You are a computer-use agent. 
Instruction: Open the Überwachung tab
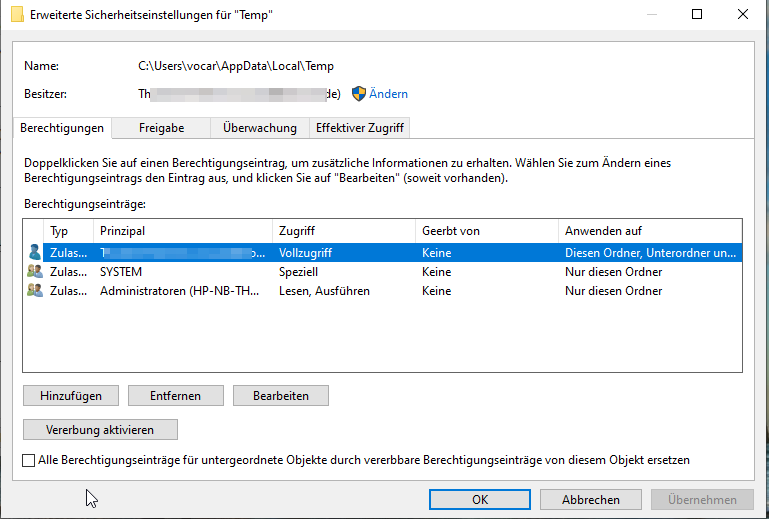260,128
